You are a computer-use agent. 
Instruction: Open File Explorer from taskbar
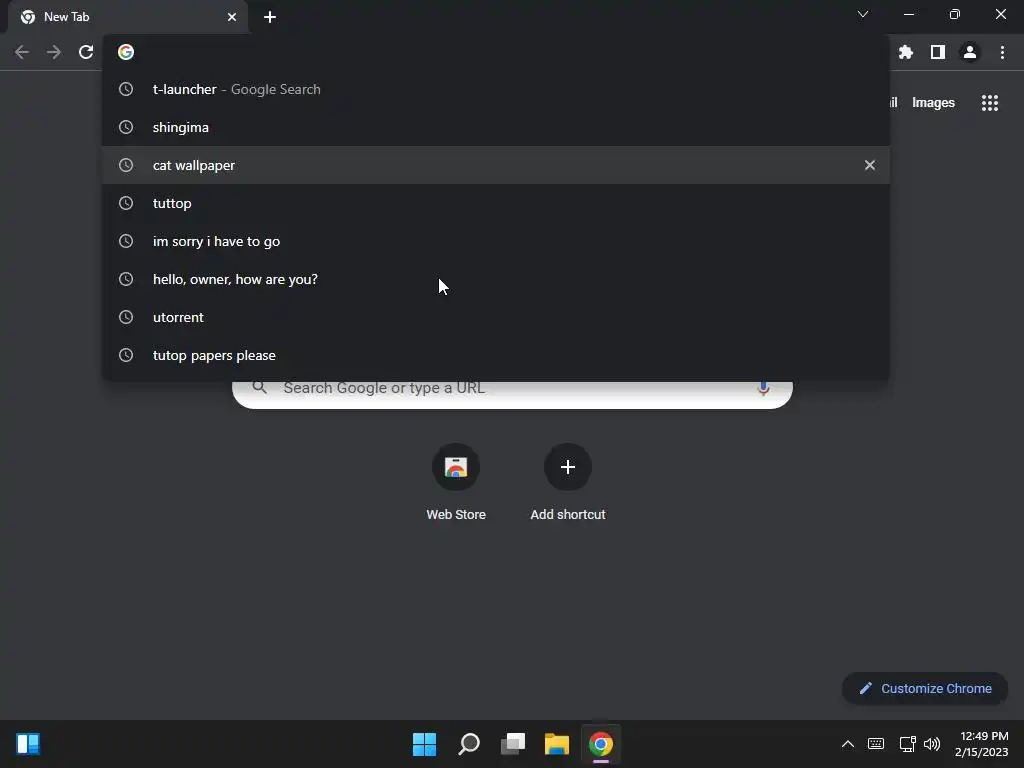coord(557,744)
